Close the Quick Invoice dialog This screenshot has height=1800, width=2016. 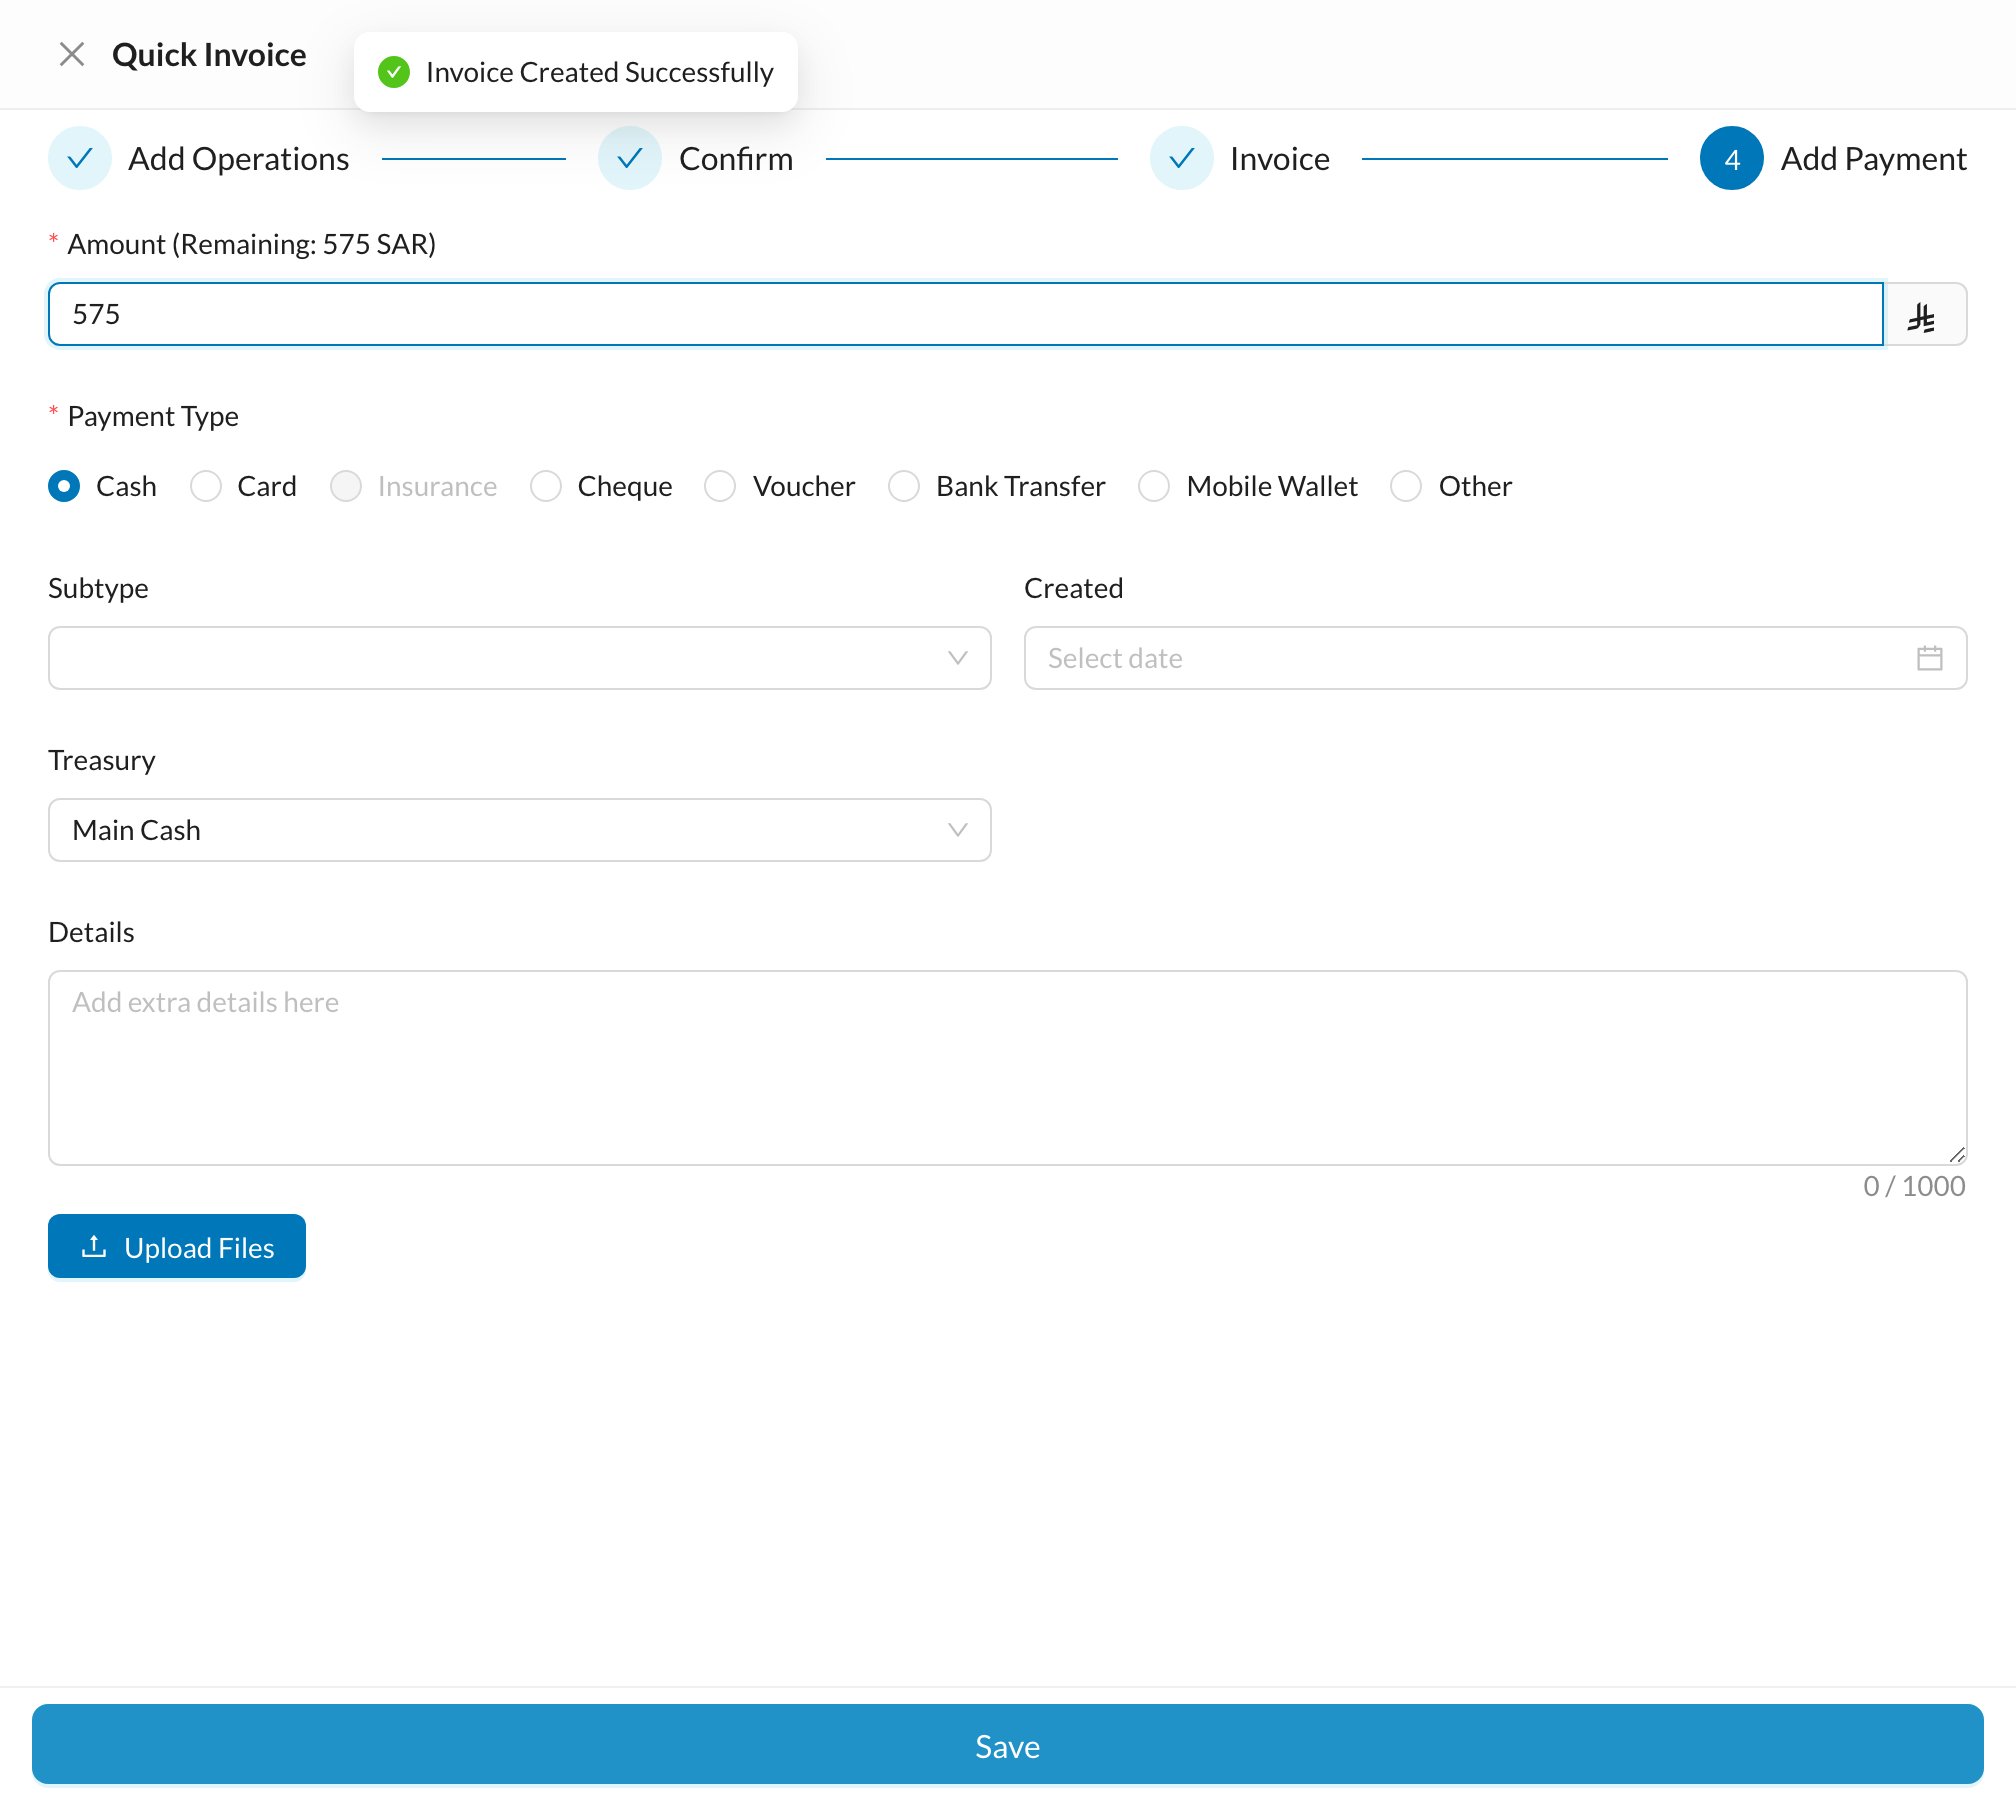click(72, 54)
